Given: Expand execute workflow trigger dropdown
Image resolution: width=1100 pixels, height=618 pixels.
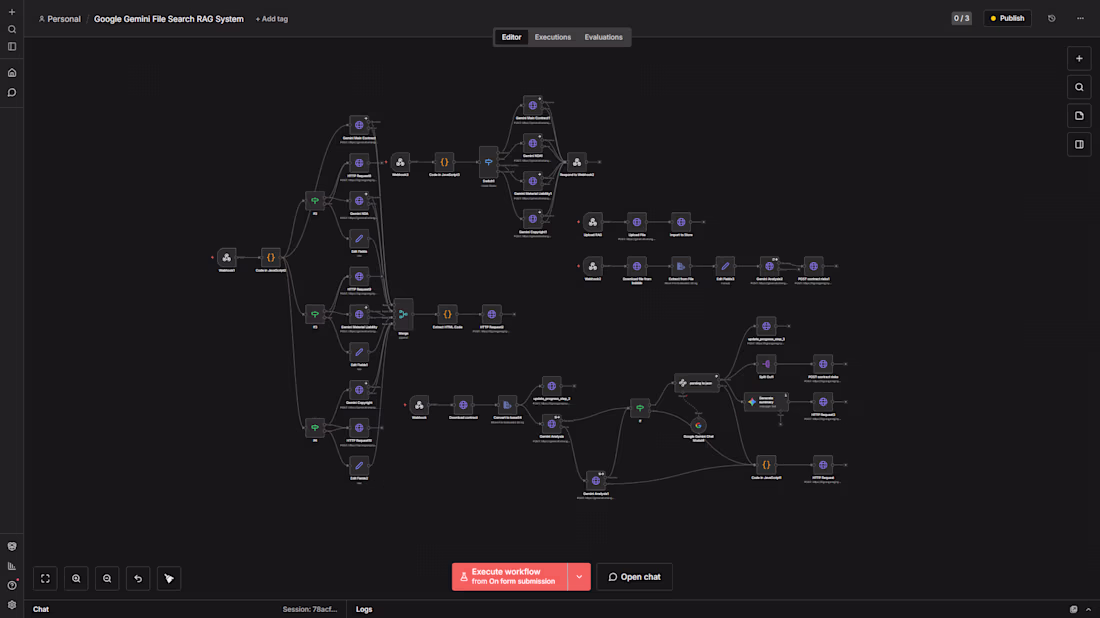Looking at the screenshot, I should [x=579, y=577].
